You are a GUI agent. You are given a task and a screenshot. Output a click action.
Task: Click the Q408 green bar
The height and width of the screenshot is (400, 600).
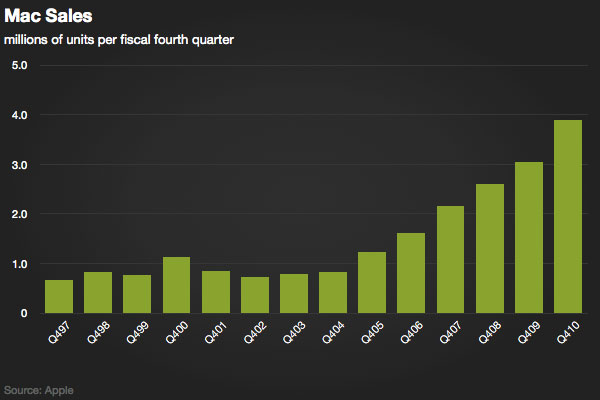[x=489, y=248]
